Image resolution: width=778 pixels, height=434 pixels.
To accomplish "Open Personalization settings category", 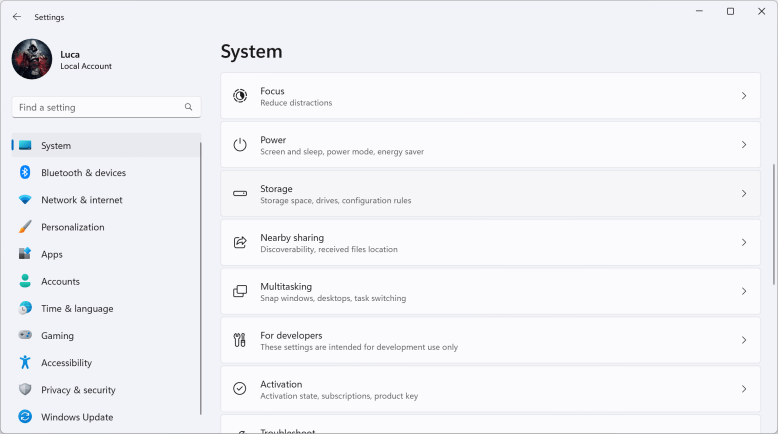I will tap(72, 227).
